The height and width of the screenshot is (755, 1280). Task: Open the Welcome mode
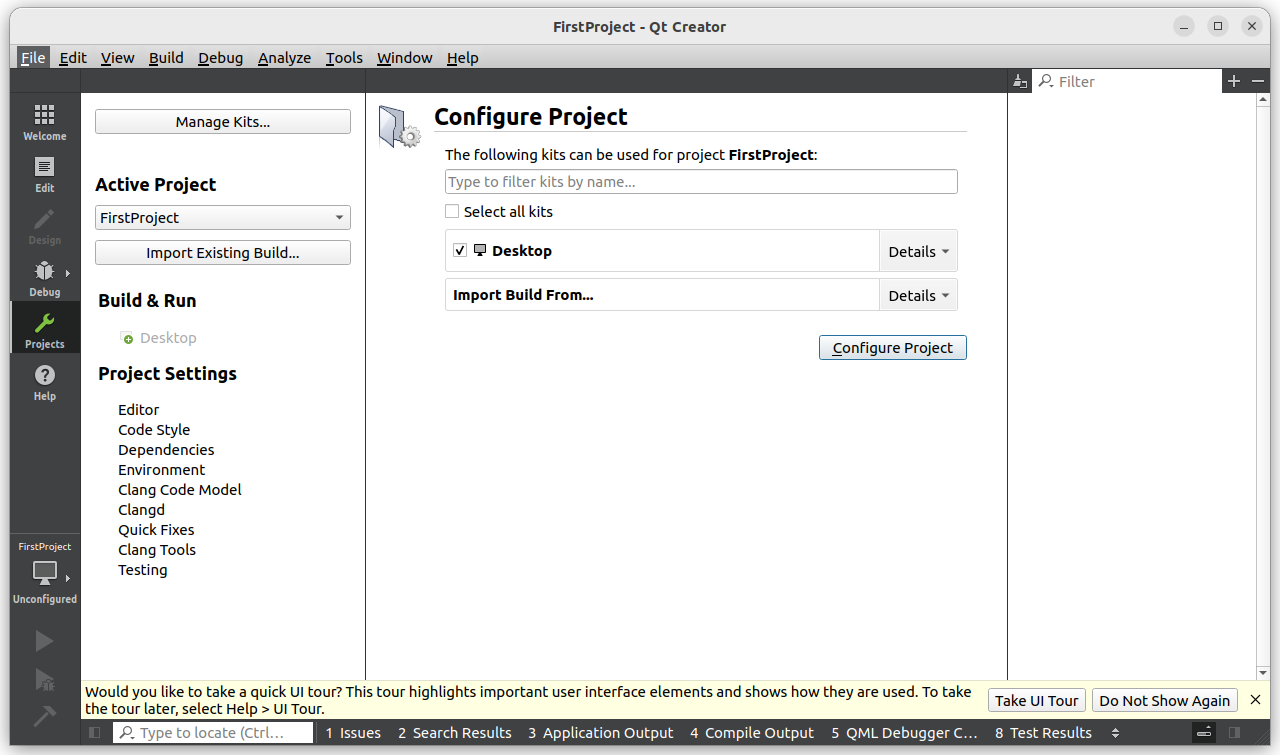45,122
